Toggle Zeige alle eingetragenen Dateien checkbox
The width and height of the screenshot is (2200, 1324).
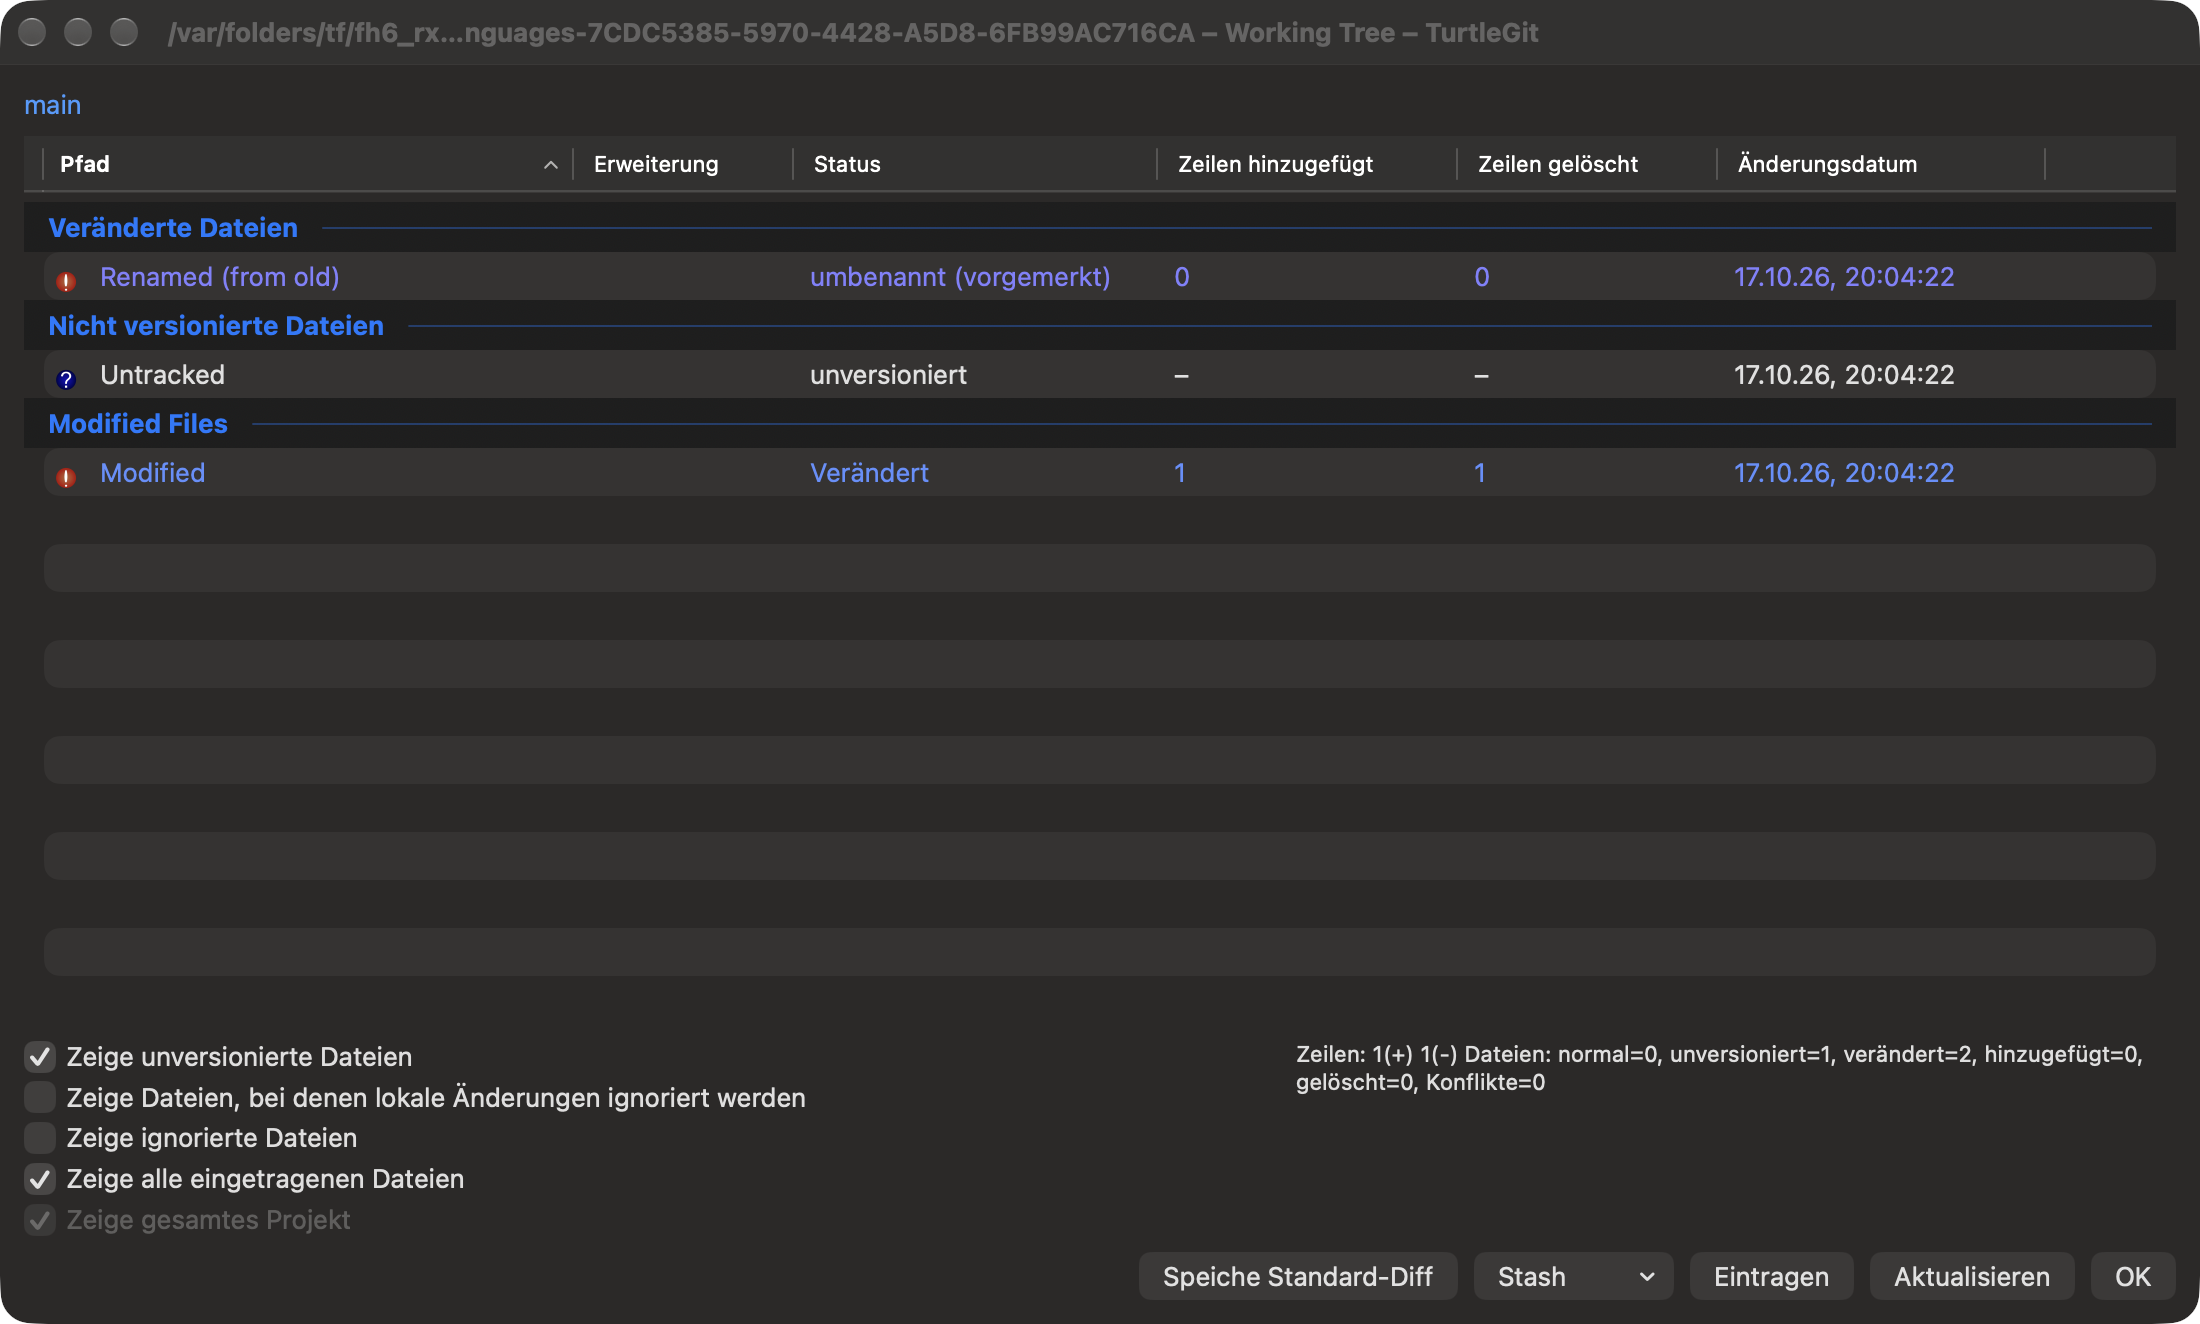[40, 1178]
